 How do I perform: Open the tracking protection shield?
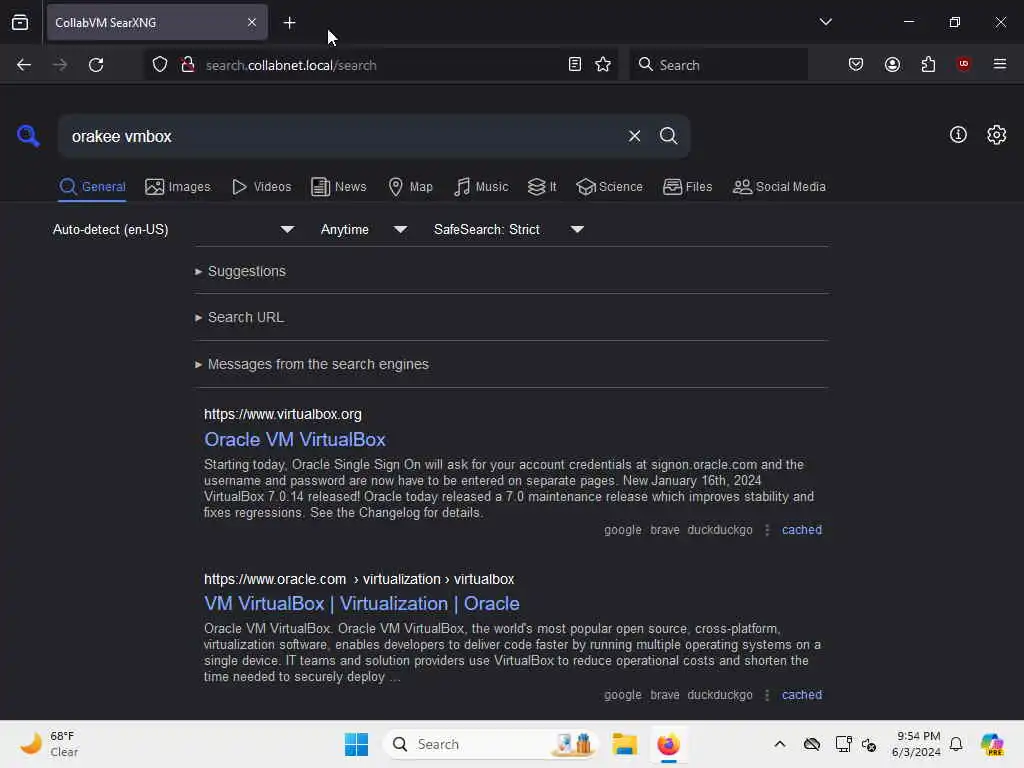pos(160,65)
